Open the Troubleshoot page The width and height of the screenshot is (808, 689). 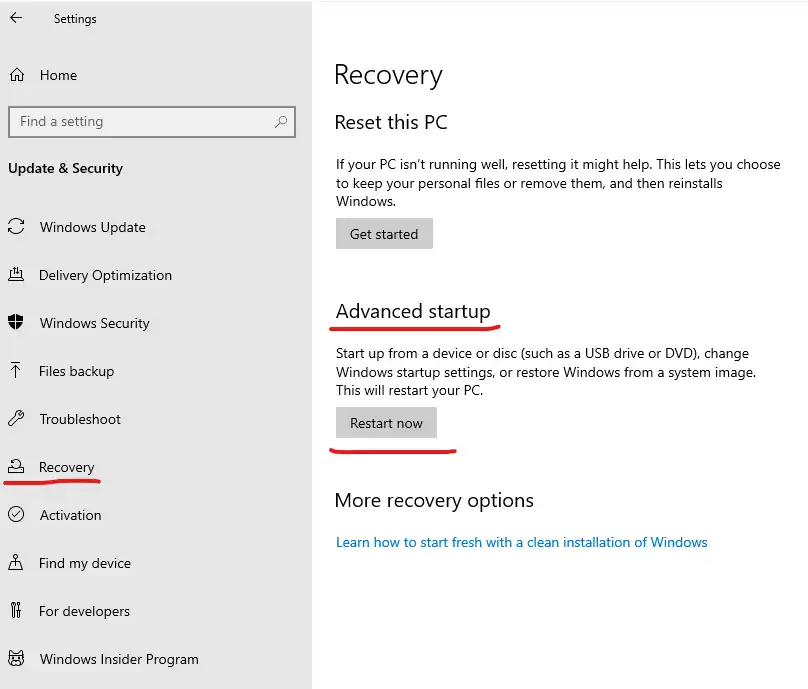click(80, 419)
